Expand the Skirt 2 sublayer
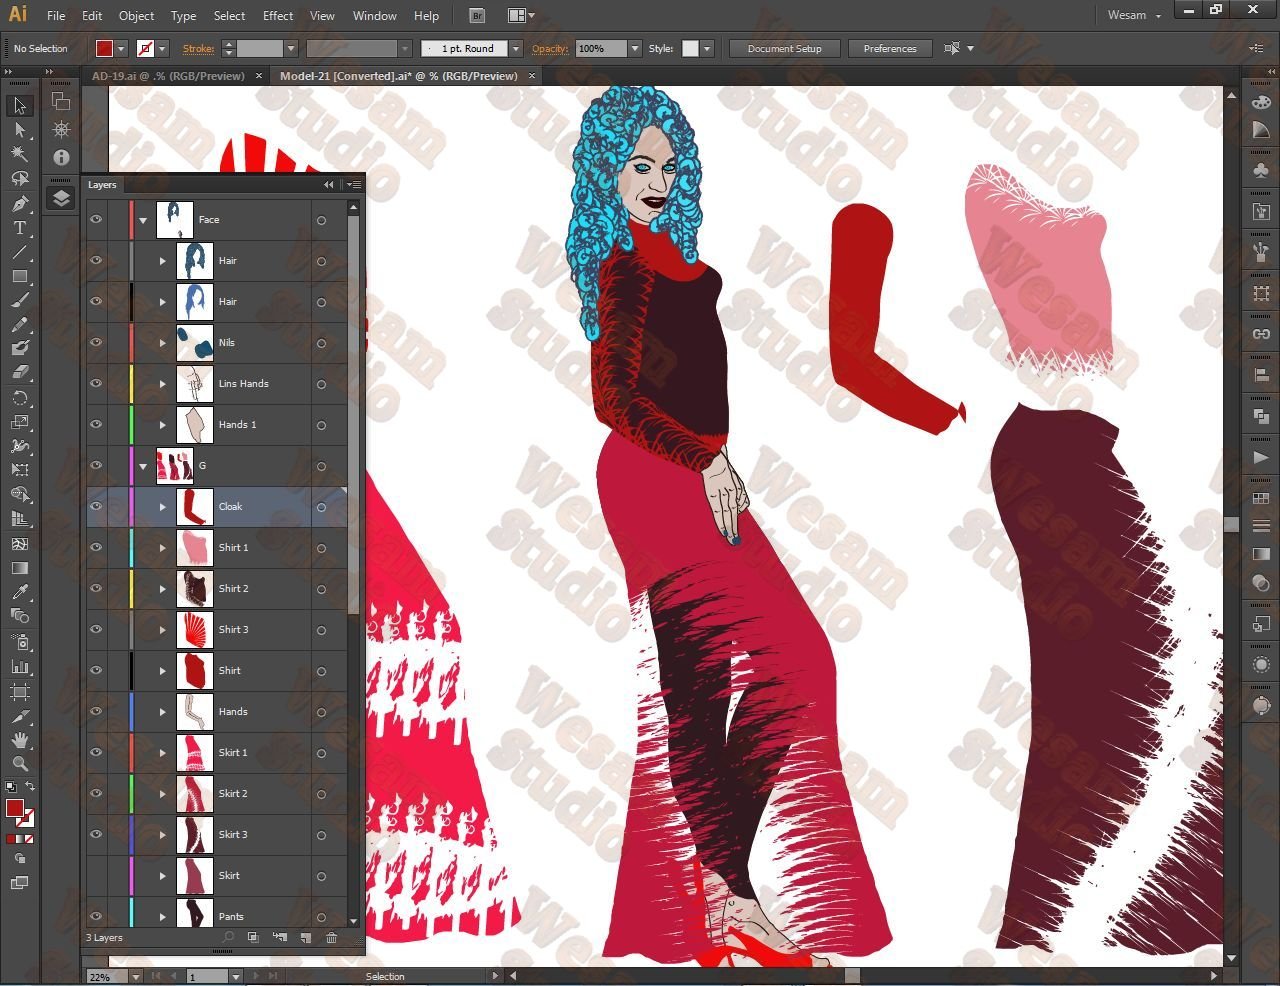 [163, 794]
